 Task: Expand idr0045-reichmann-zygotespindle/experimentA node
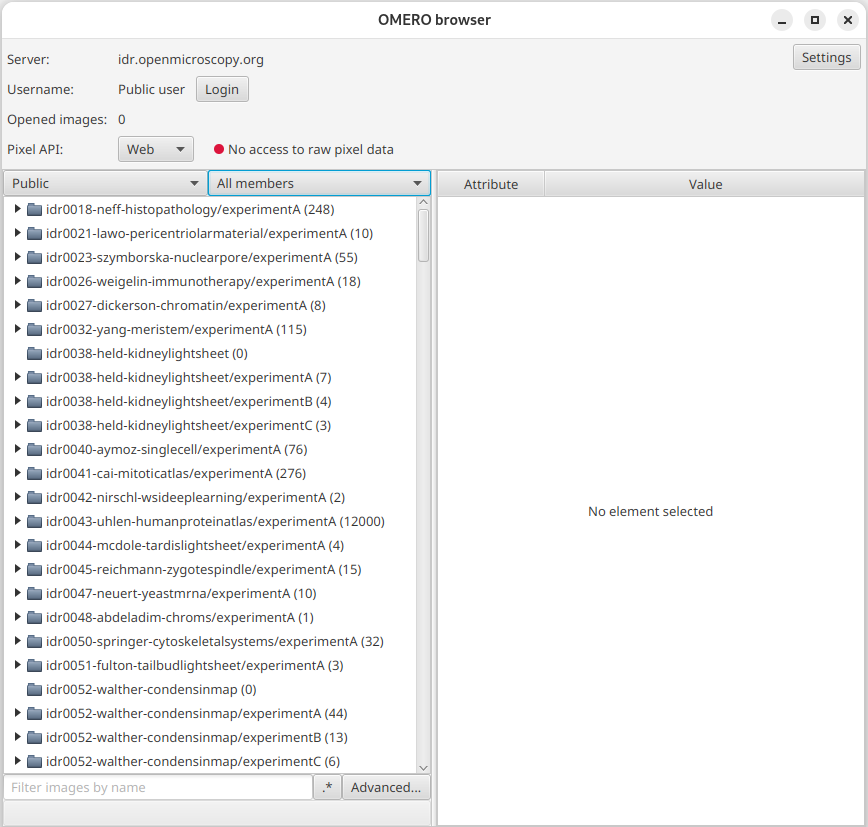click(x=17, y=569)
